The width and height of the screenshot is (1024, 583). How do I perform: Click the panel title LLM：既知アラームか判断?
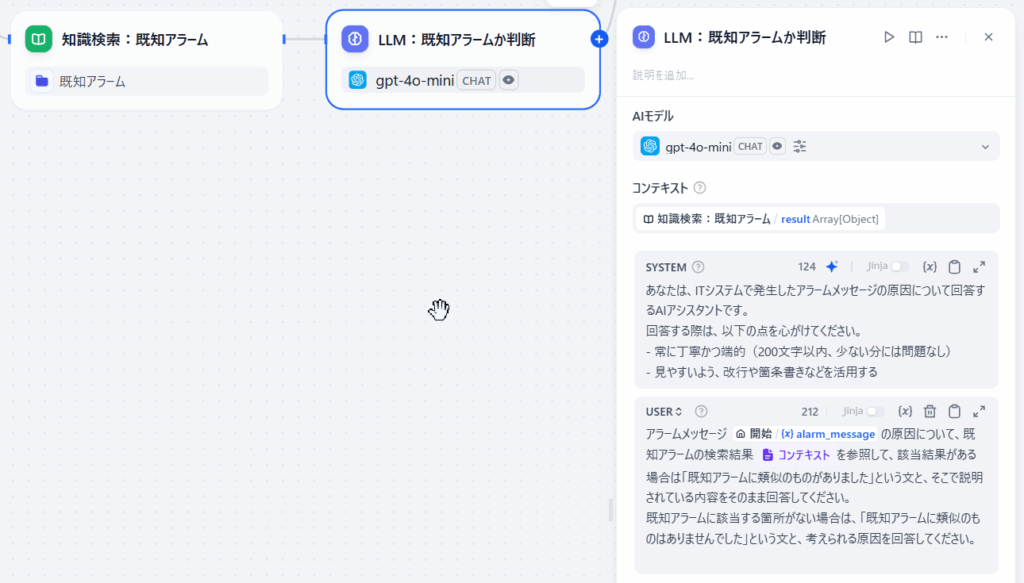point(744,37)
